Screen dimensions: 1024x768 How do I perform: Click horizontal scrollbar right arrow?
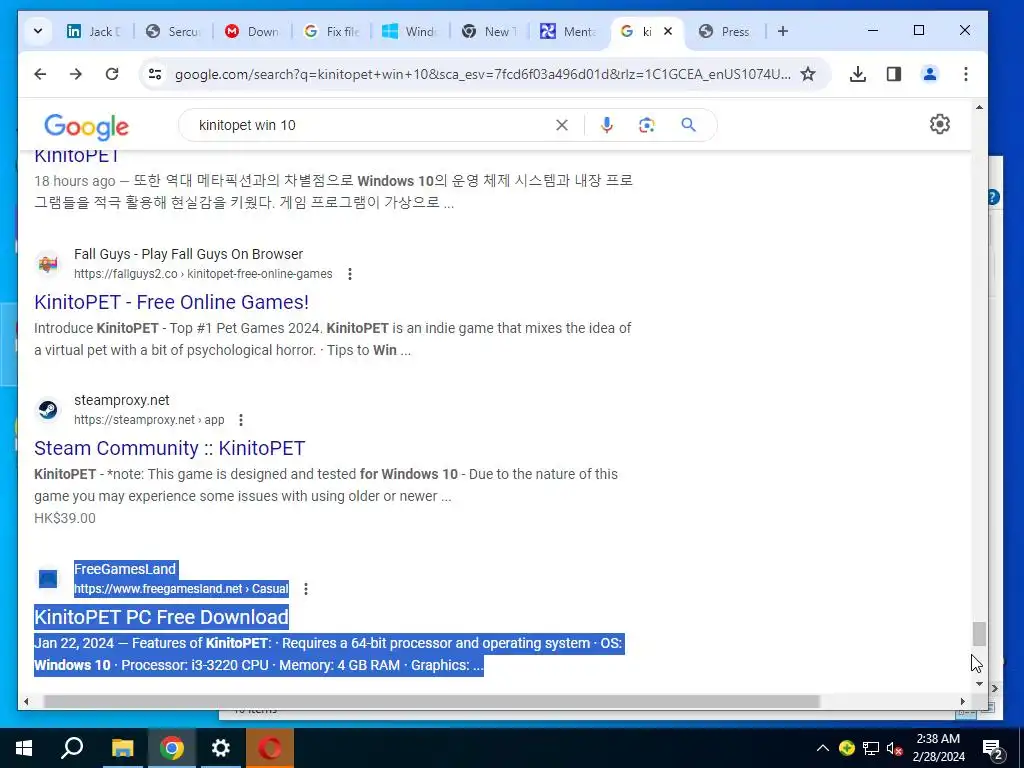[x=963, y=701]
